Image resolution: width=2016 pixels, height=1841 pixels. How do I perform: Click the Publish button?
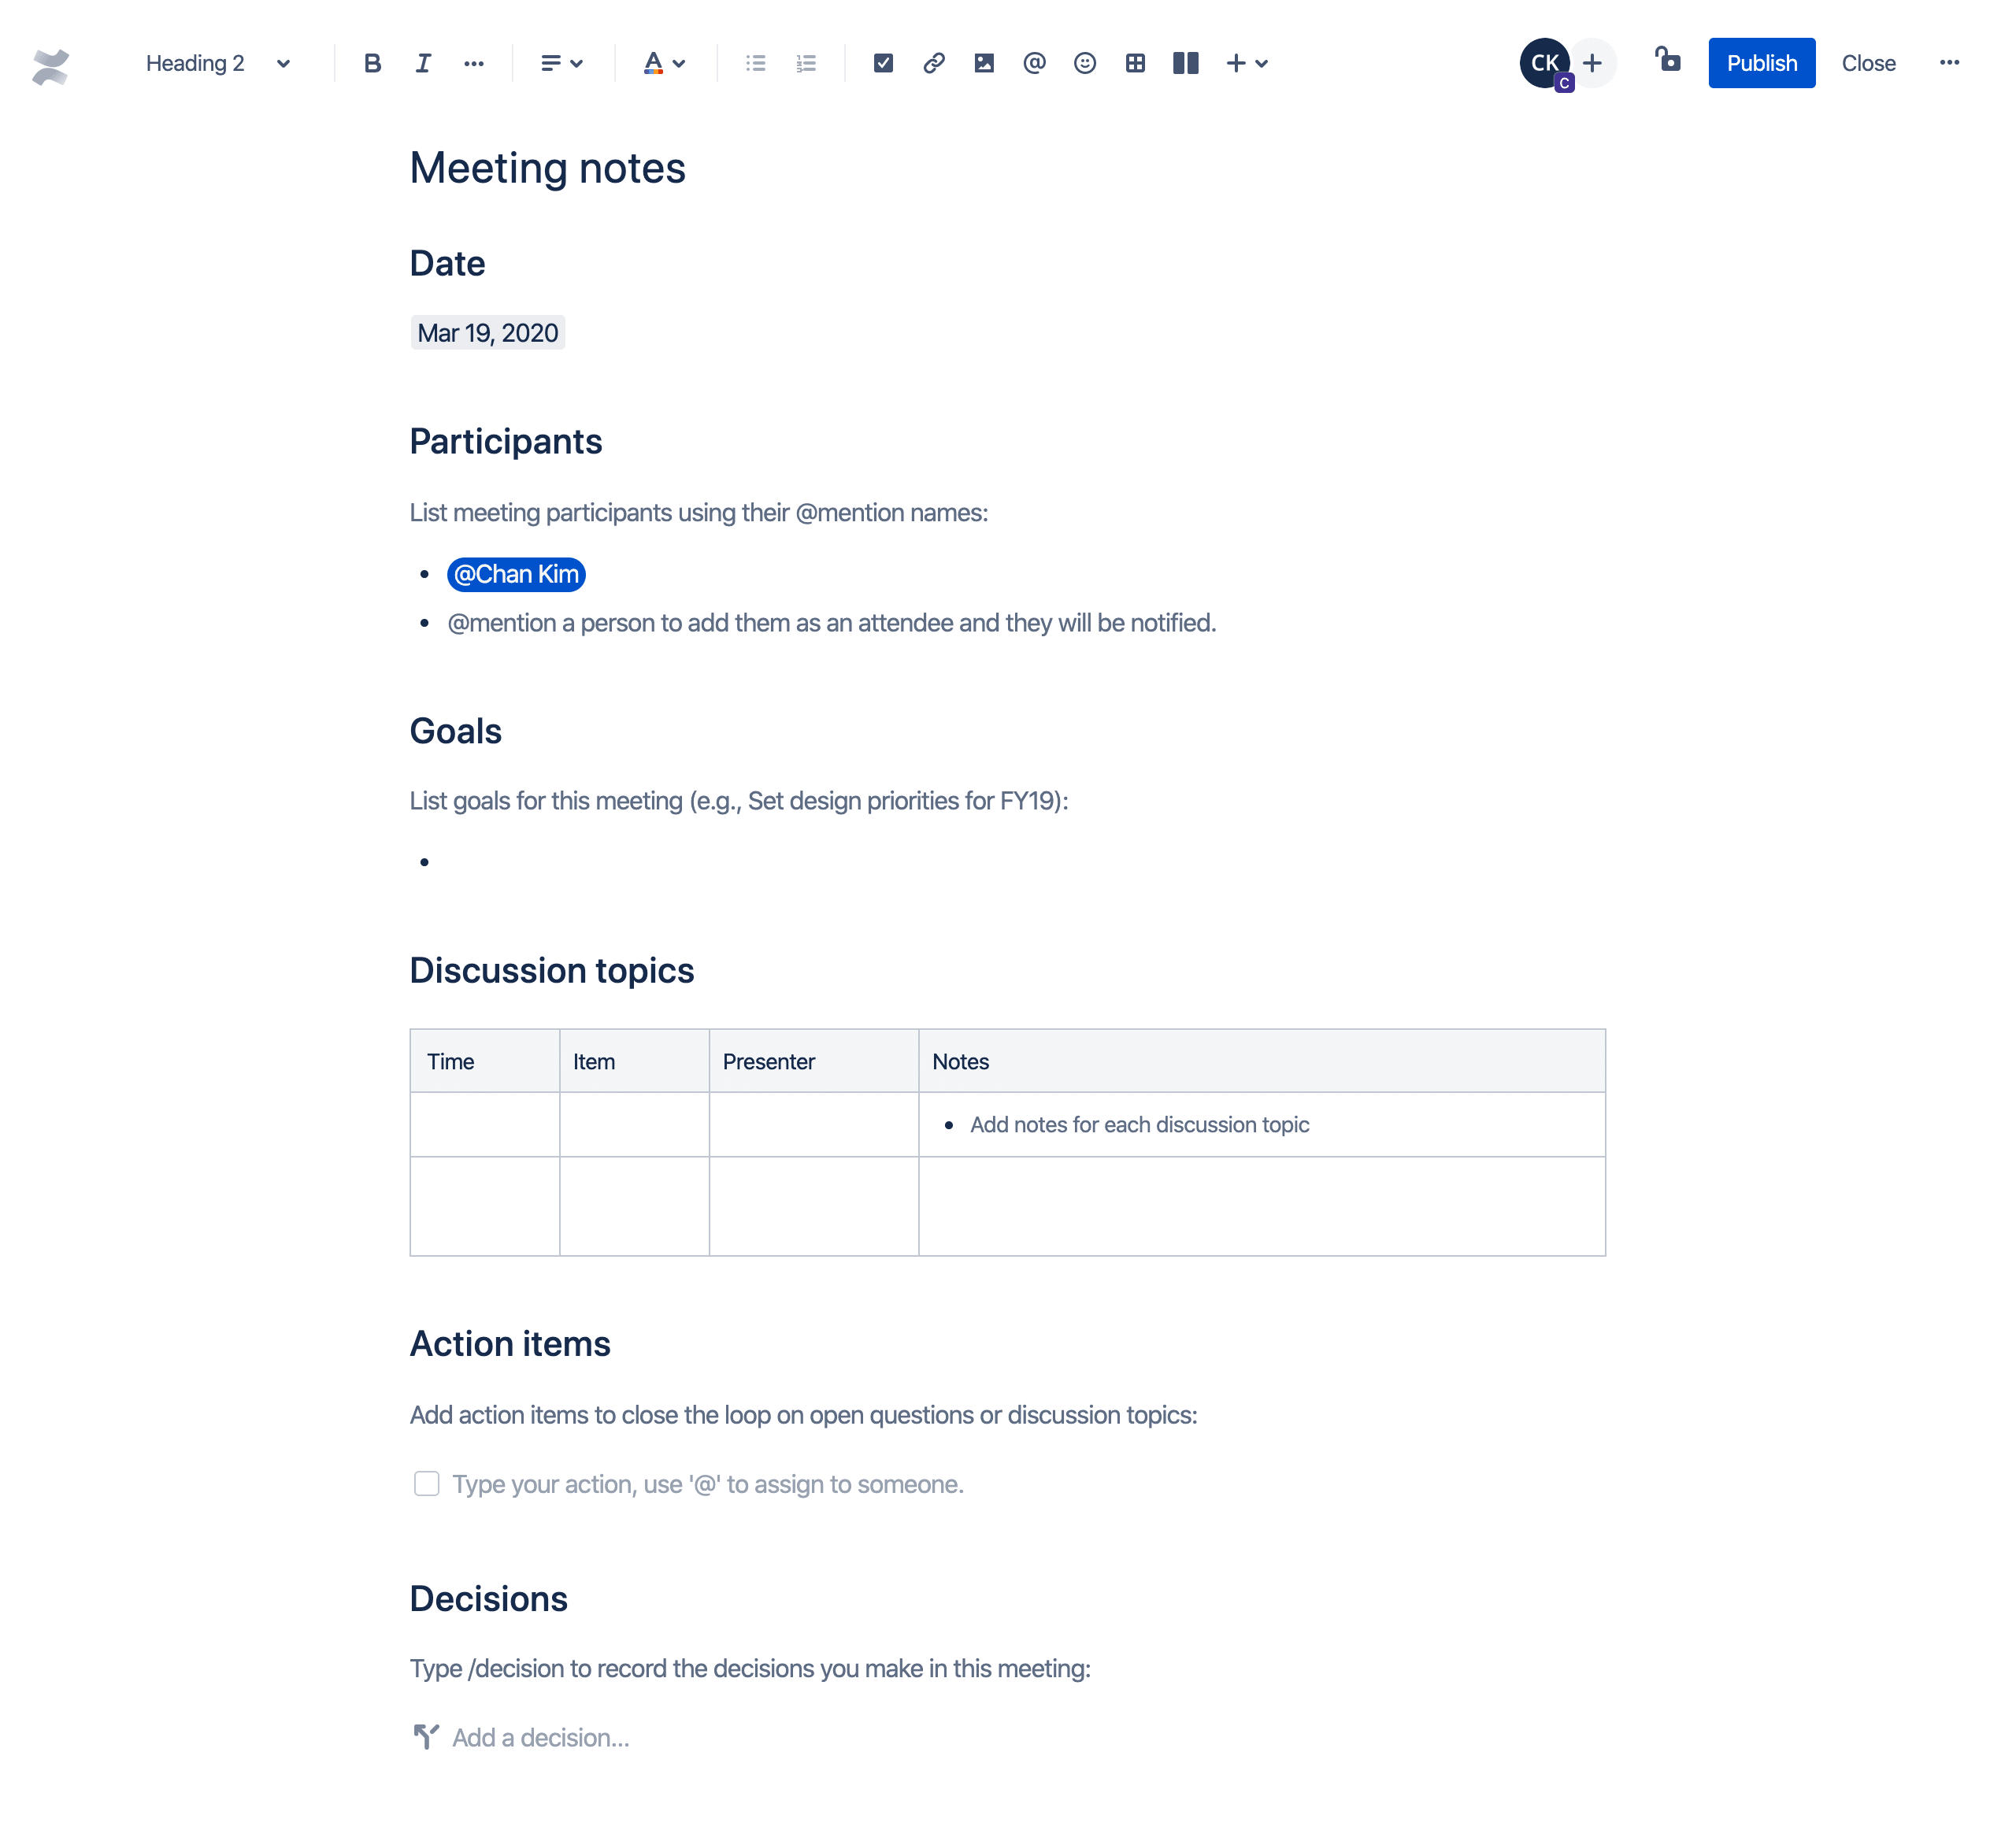1759,63
